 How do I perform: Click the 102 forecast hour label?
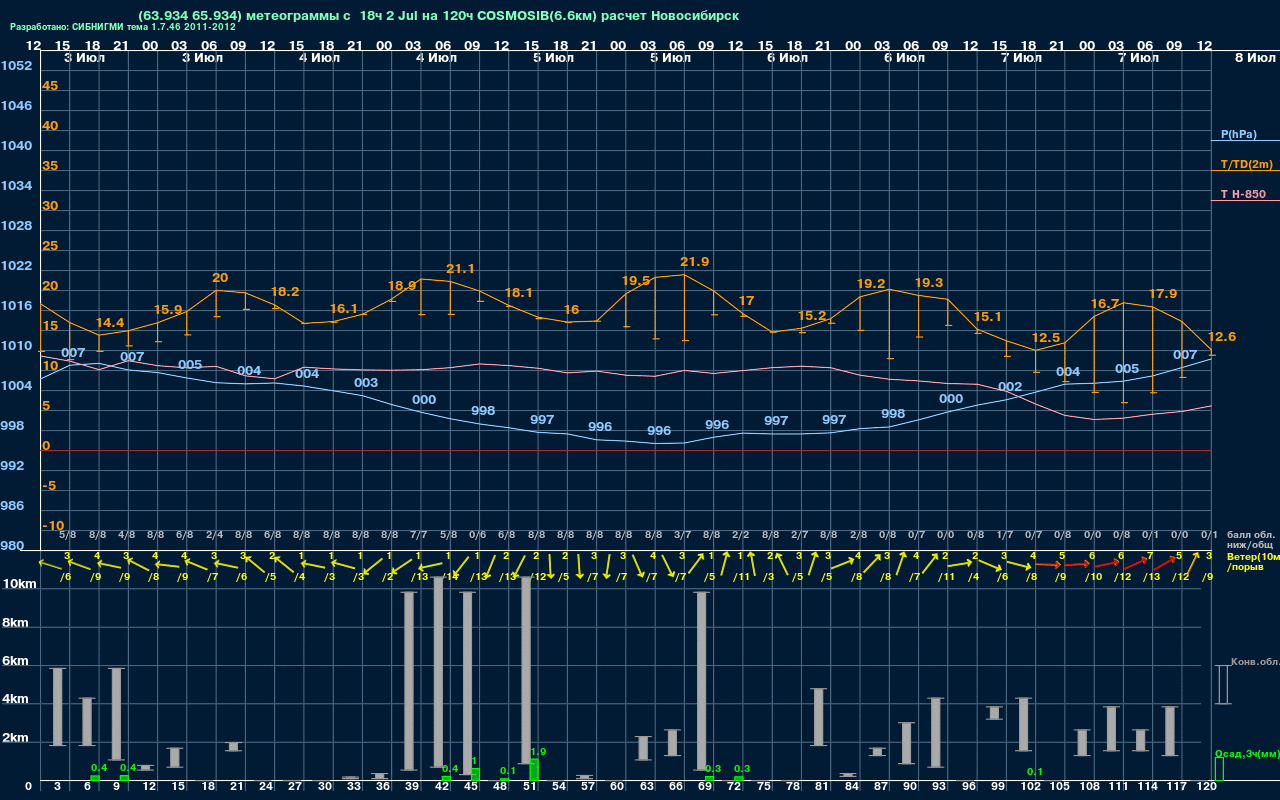(x=1031, y=788)
